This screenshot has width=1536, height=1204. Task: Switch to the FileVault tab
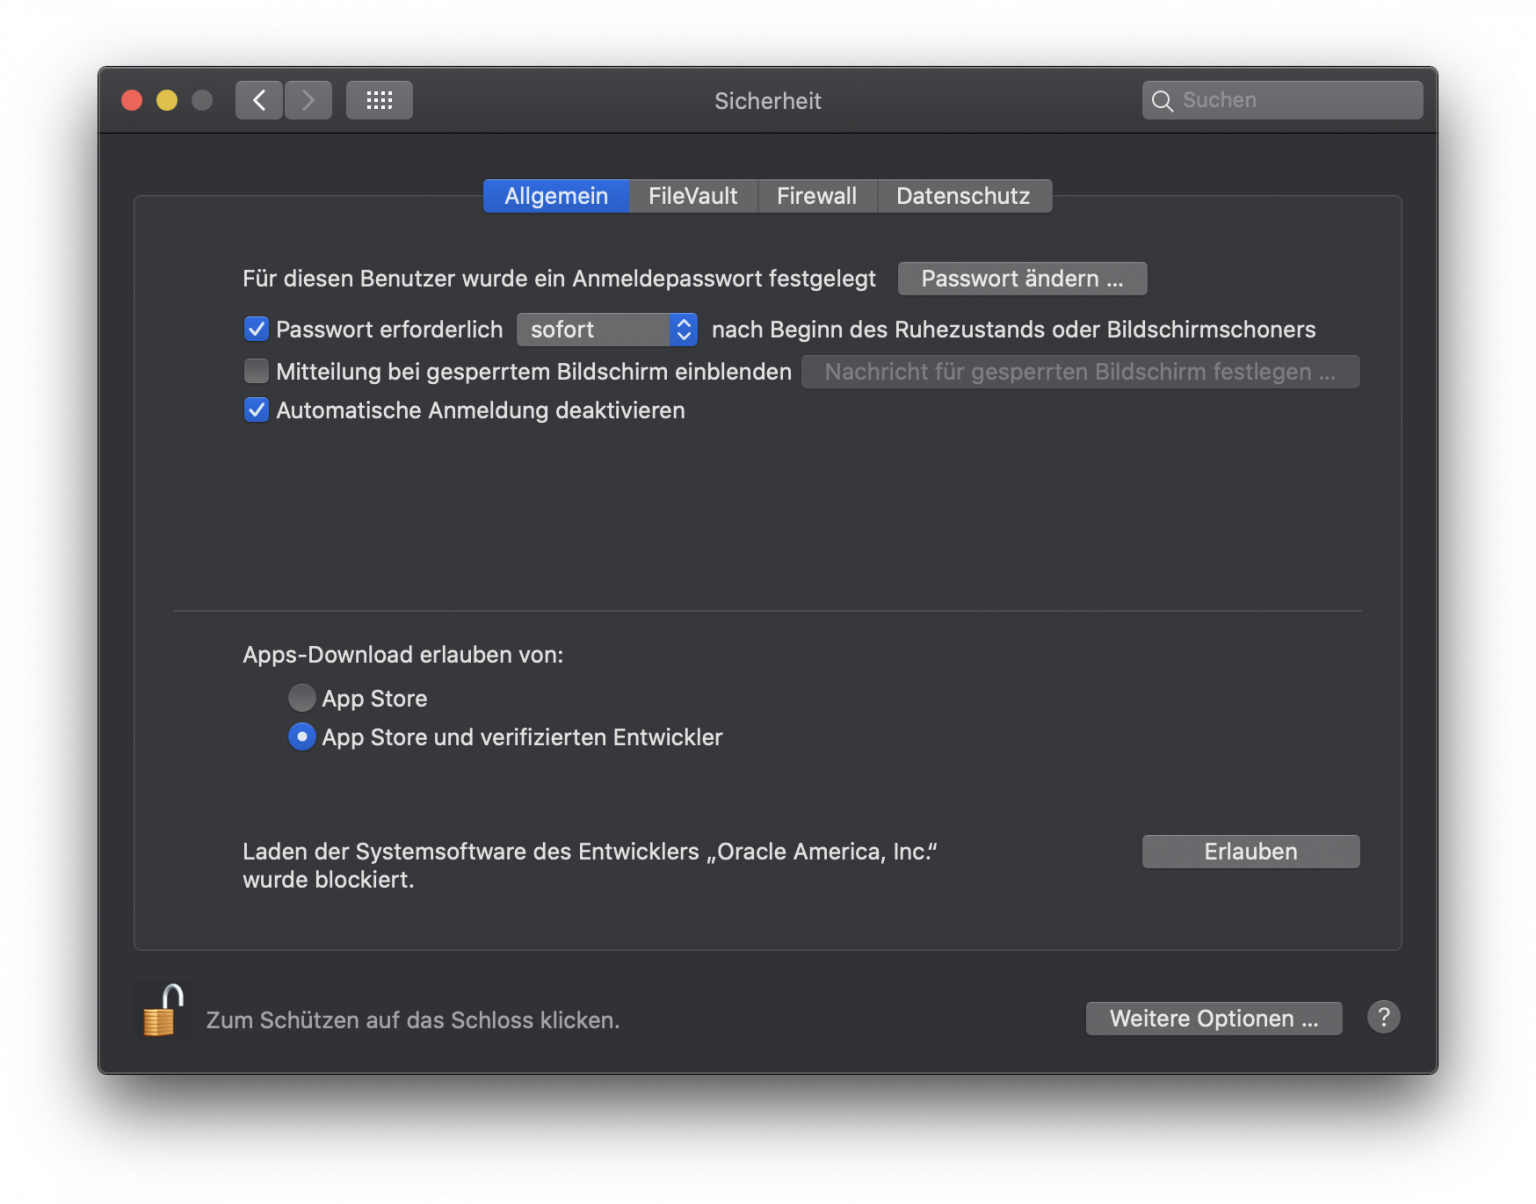pos(693,196)
